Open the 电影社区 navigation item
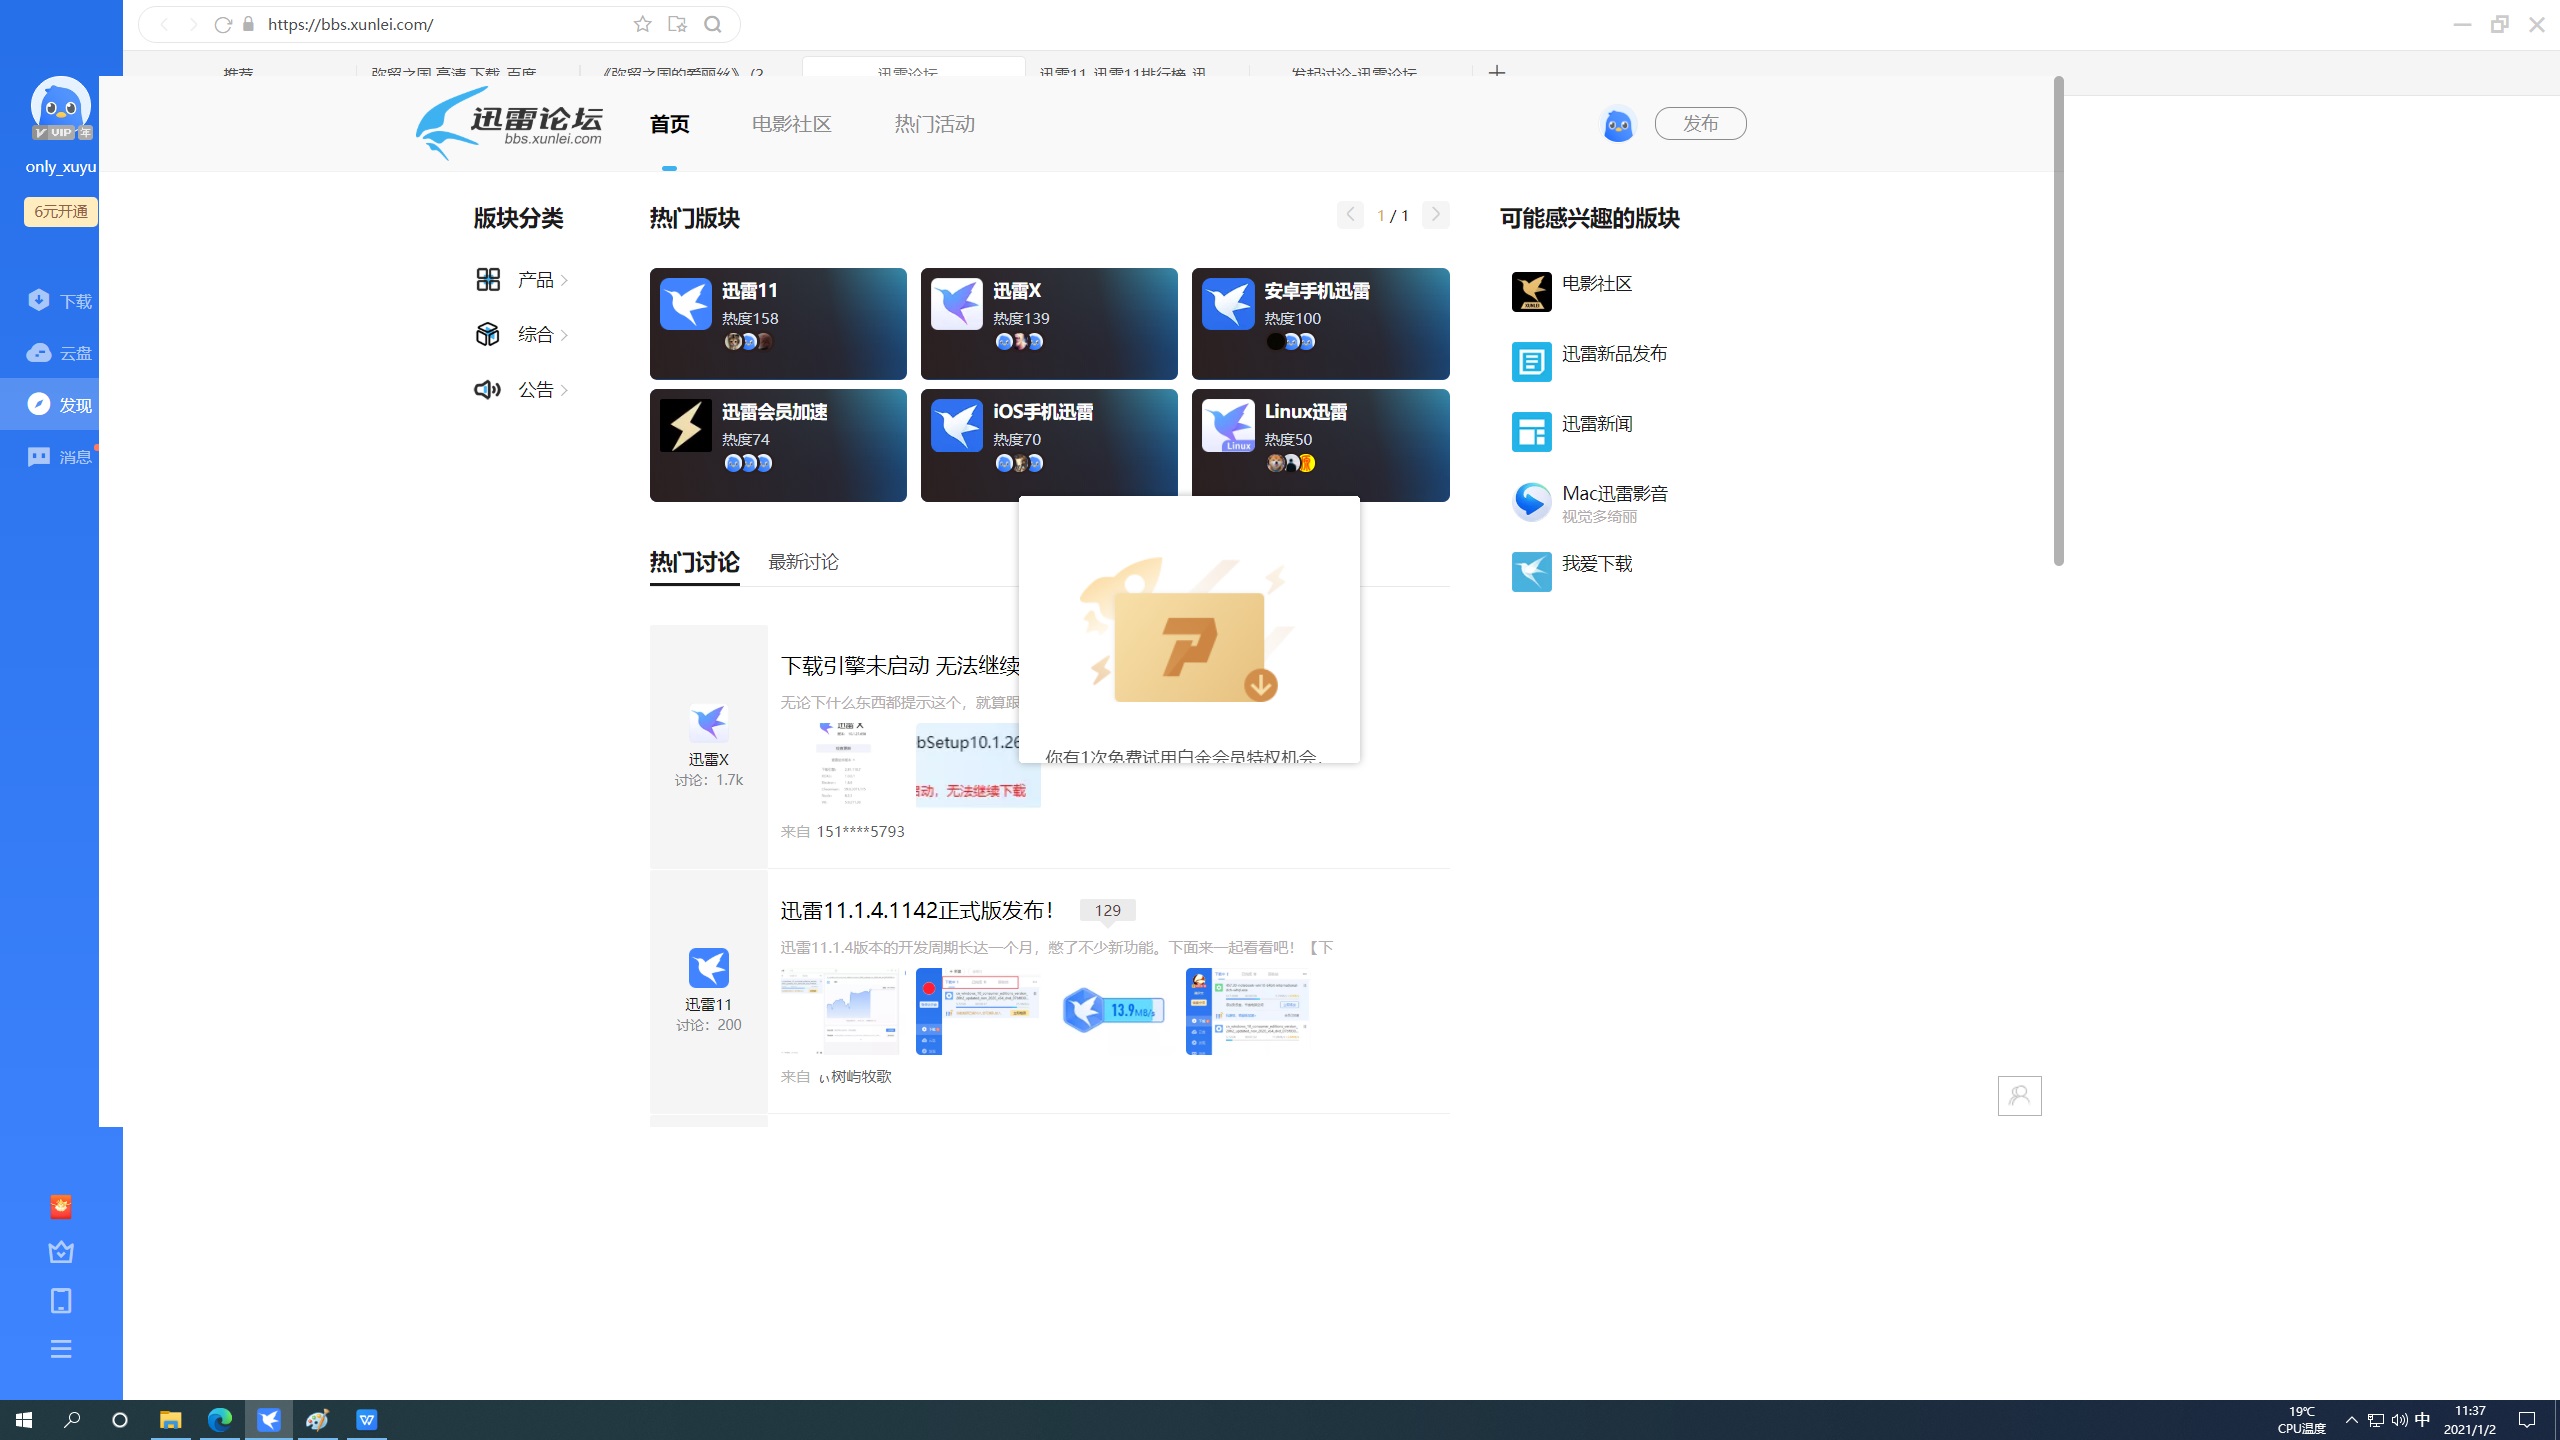This screenshot has height=1440, width=2560. (791, 124)
